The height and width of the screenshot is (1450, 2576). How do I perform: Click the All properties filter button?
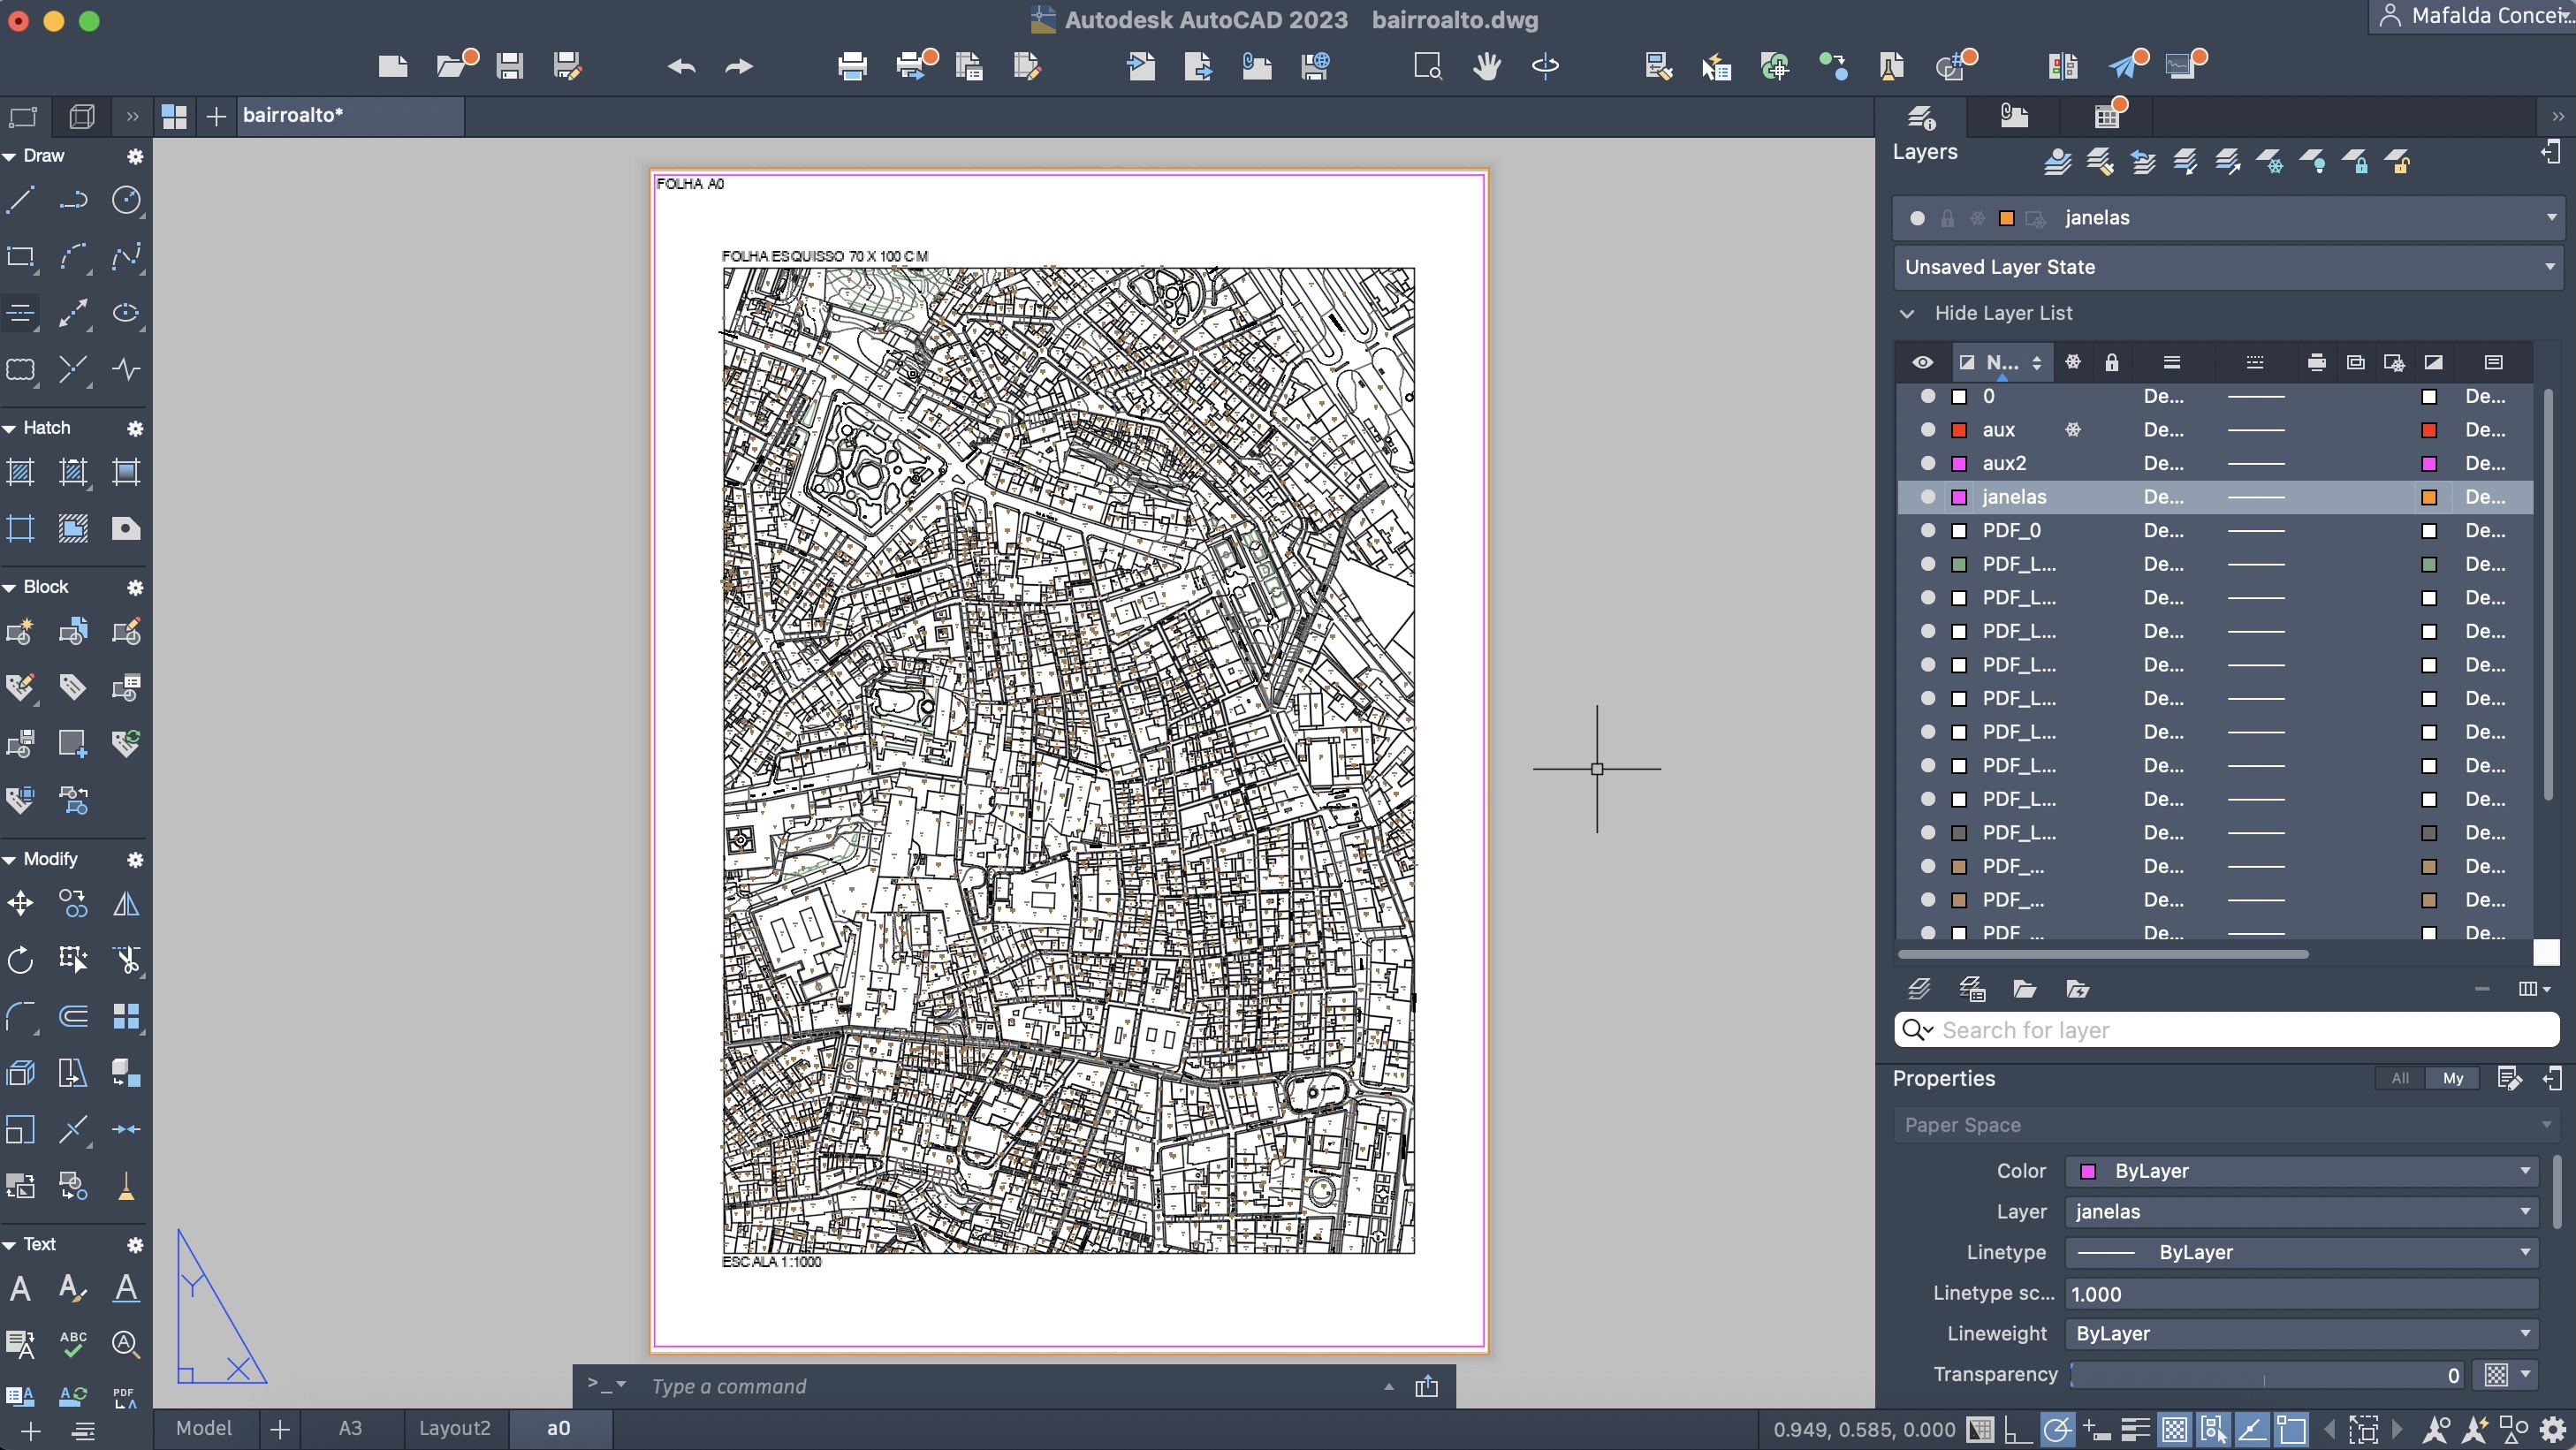(x=2399, y=1078)
